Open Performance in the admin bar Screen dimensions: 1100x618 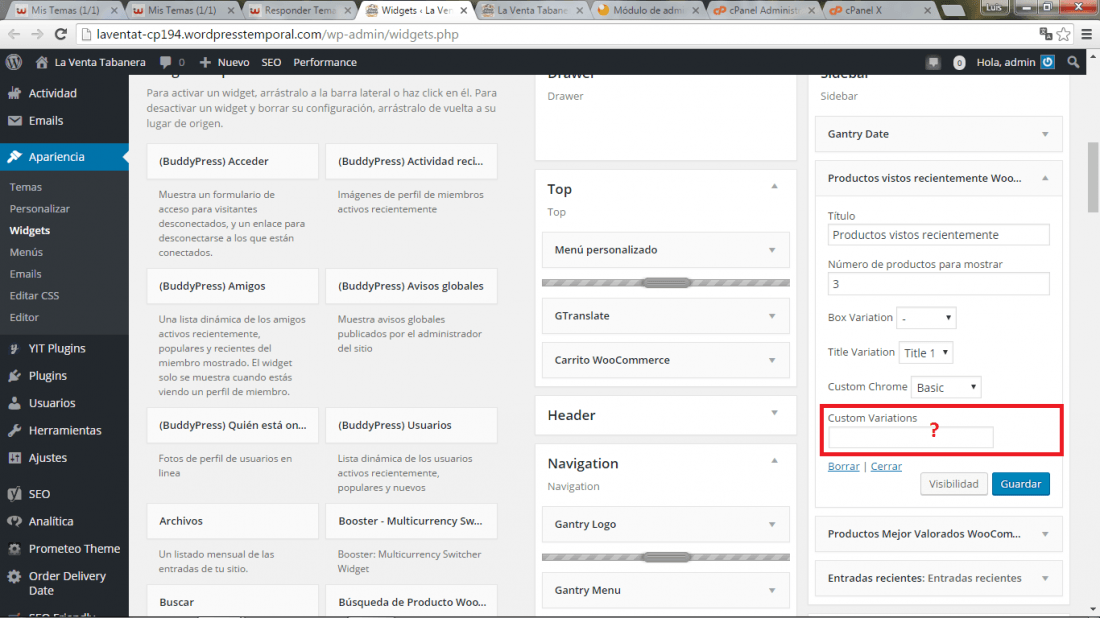(325, 62)
